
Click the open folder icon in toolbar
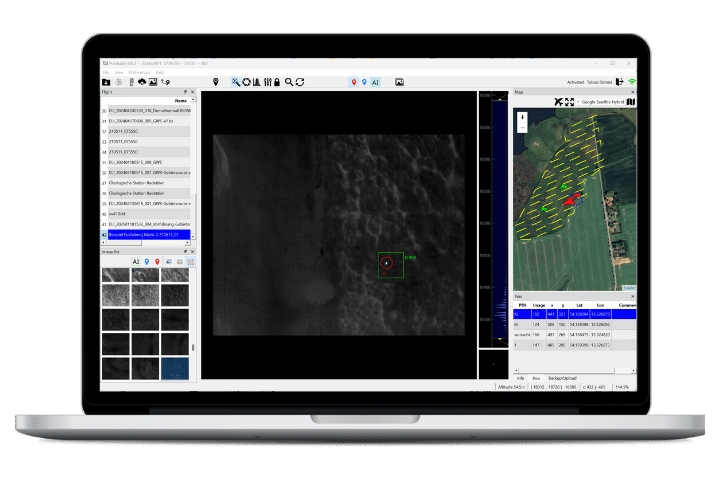[x=107, y=82]
